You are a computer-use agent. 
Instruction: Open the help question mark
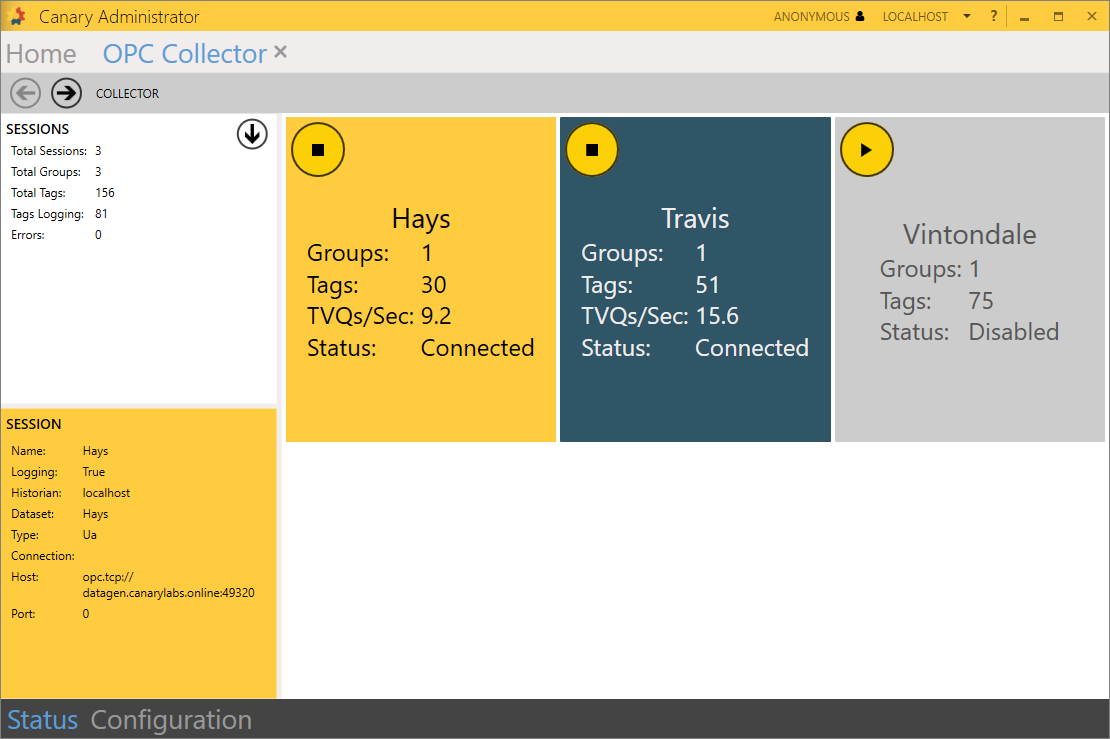tap(993, 16)
